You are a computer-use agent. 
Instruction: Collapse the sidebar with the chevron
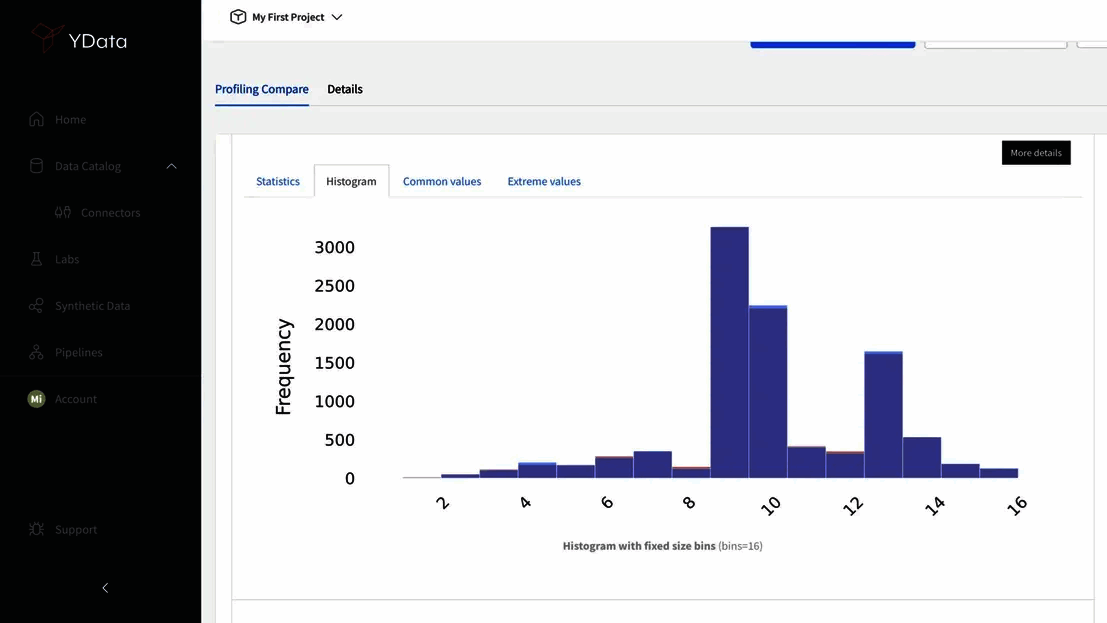click(x=104, y=588)
